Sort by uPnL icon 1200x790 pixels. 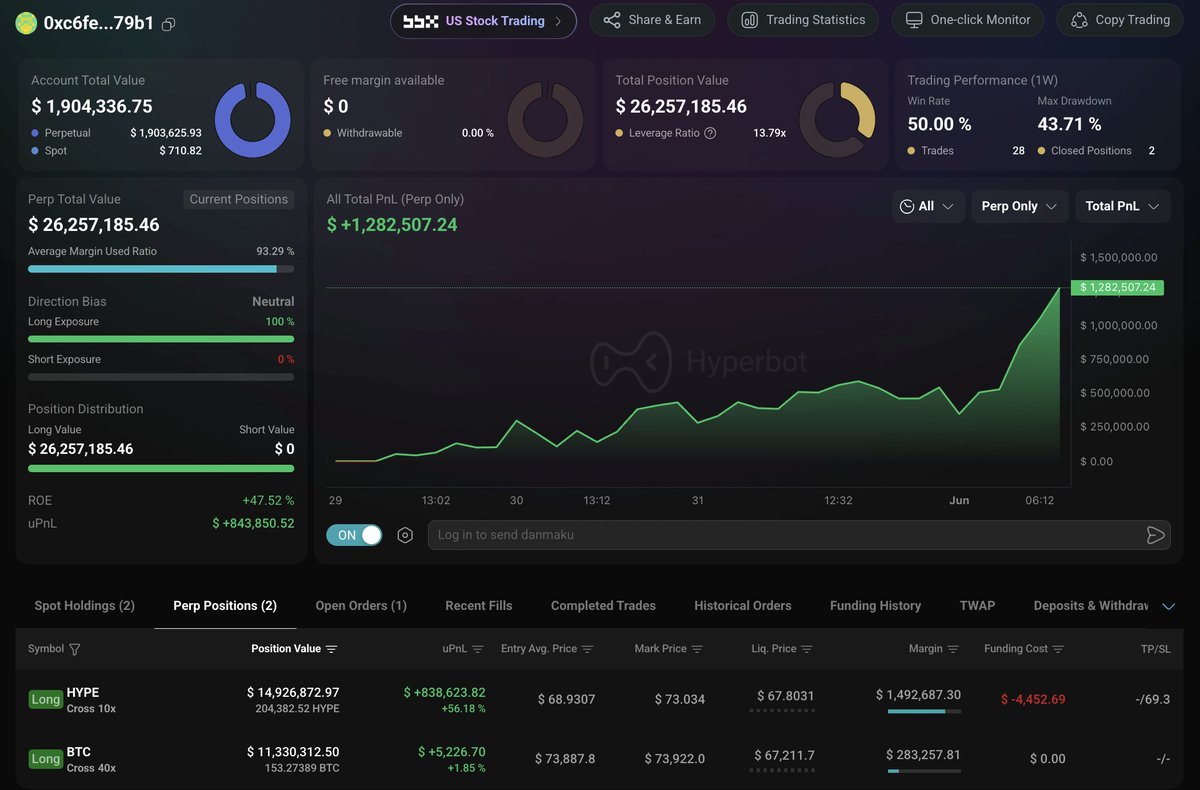[478, 649]
